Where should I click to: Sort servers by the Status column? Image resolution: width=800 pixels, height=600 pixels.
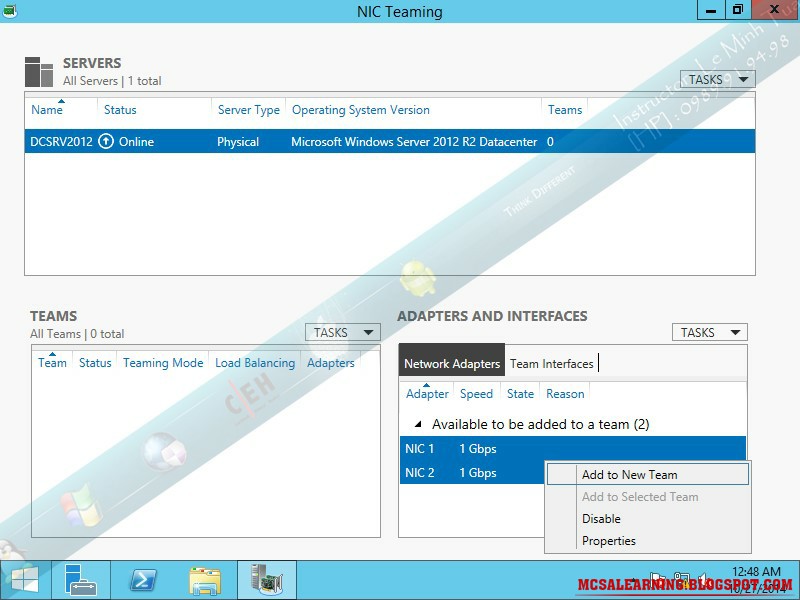coord(120,110)
